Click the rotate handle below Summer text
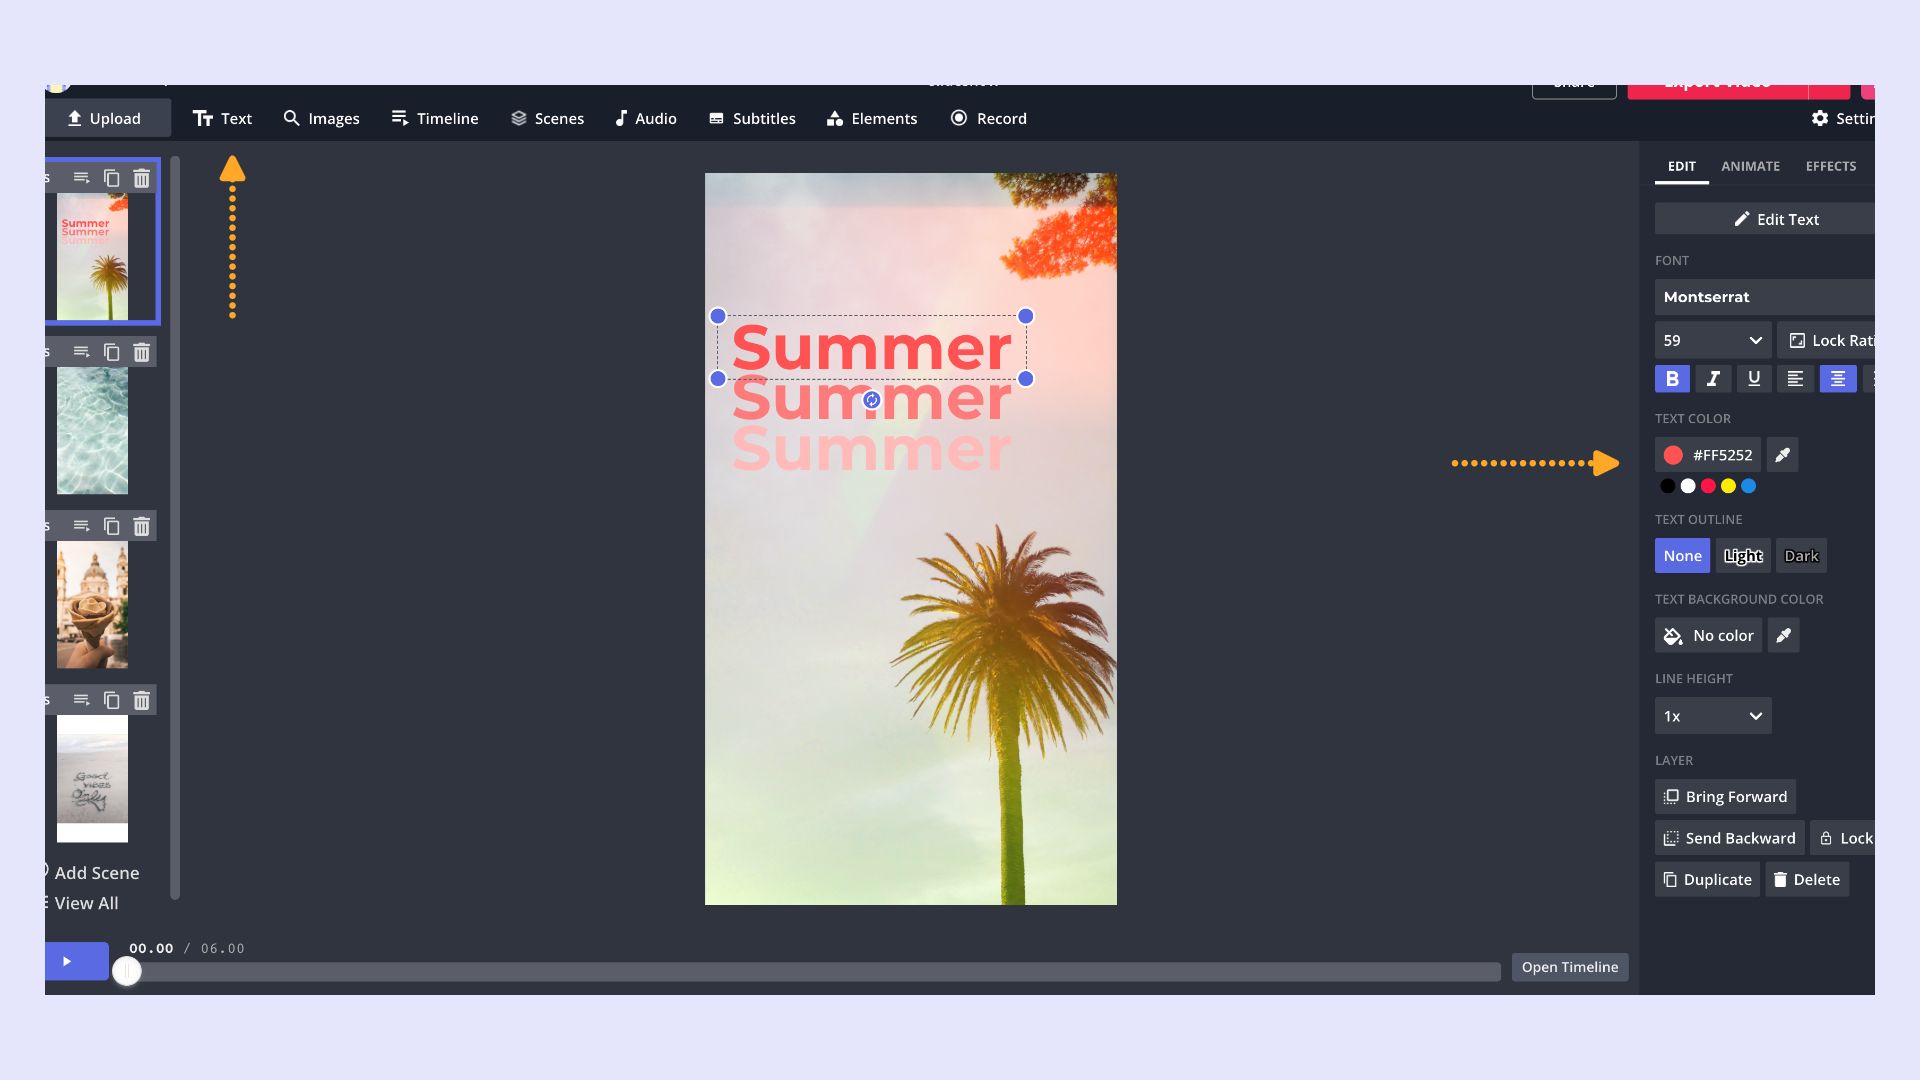Viewport: 1920px width, 1080px height. 872,400
